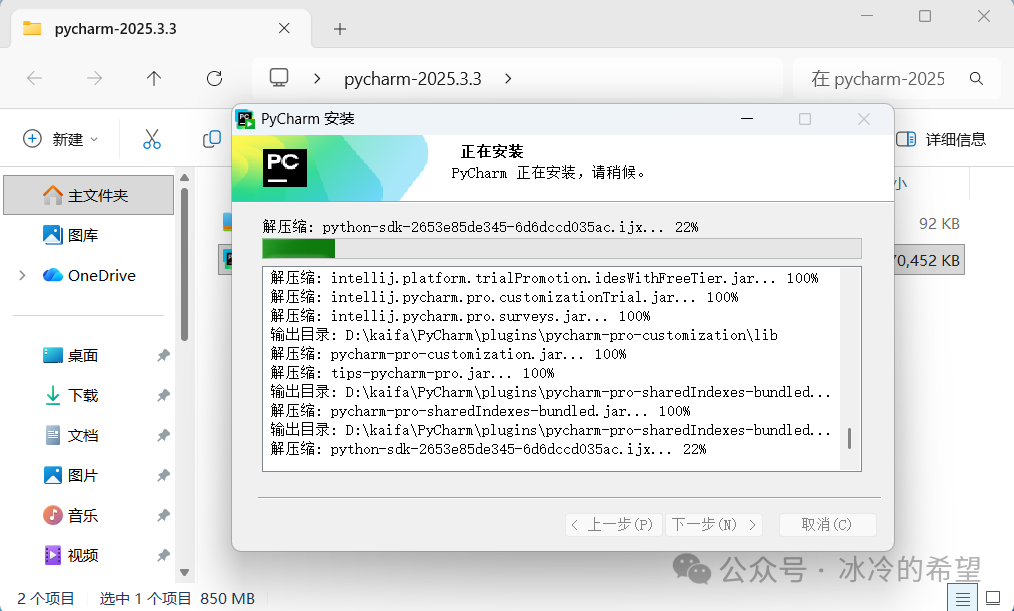Click the selected file size ending 0,452 KB
Image resolution: width=1014 pixels, height=611 pixels.
click(x=927, y=261)
